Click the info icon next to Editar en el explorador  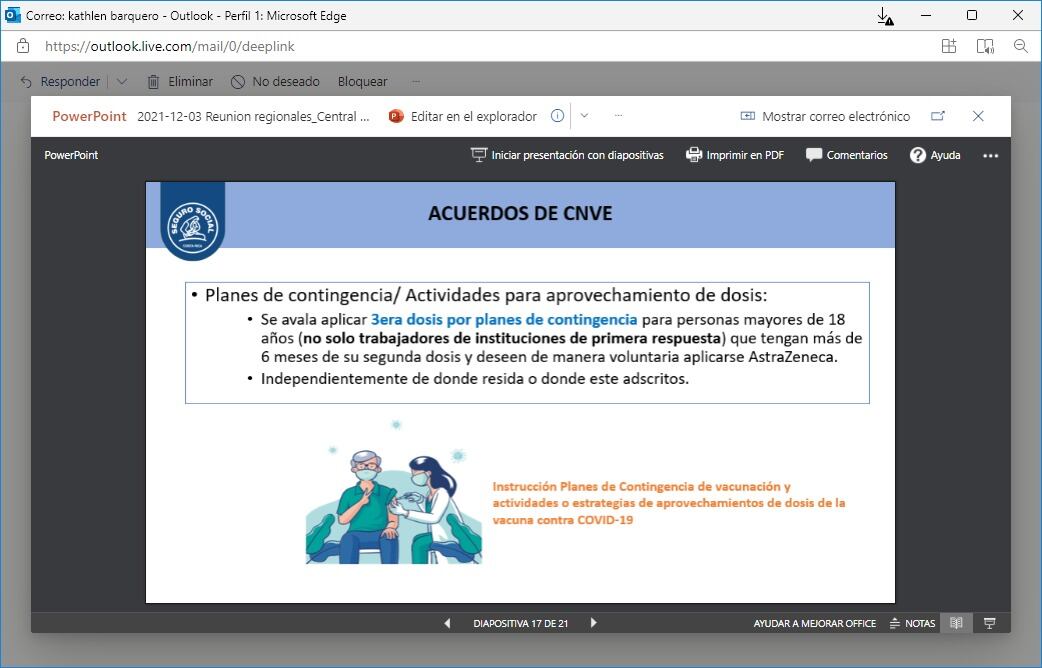(558, 116)
